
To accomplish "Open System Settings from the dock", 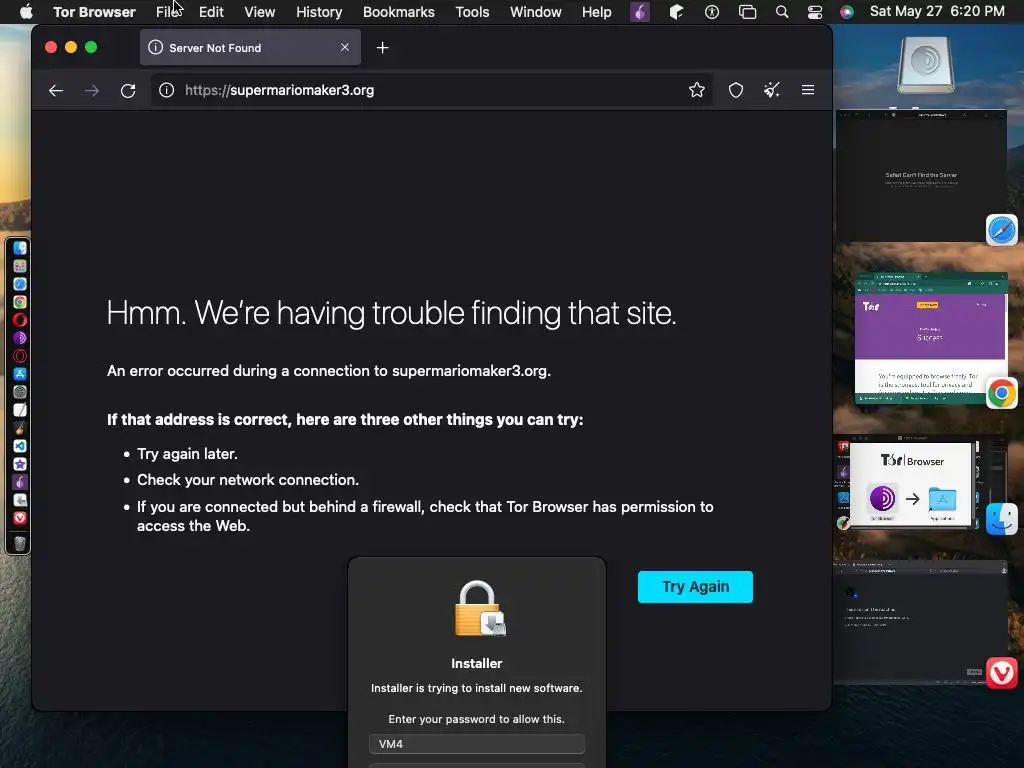I will (20, 392).
